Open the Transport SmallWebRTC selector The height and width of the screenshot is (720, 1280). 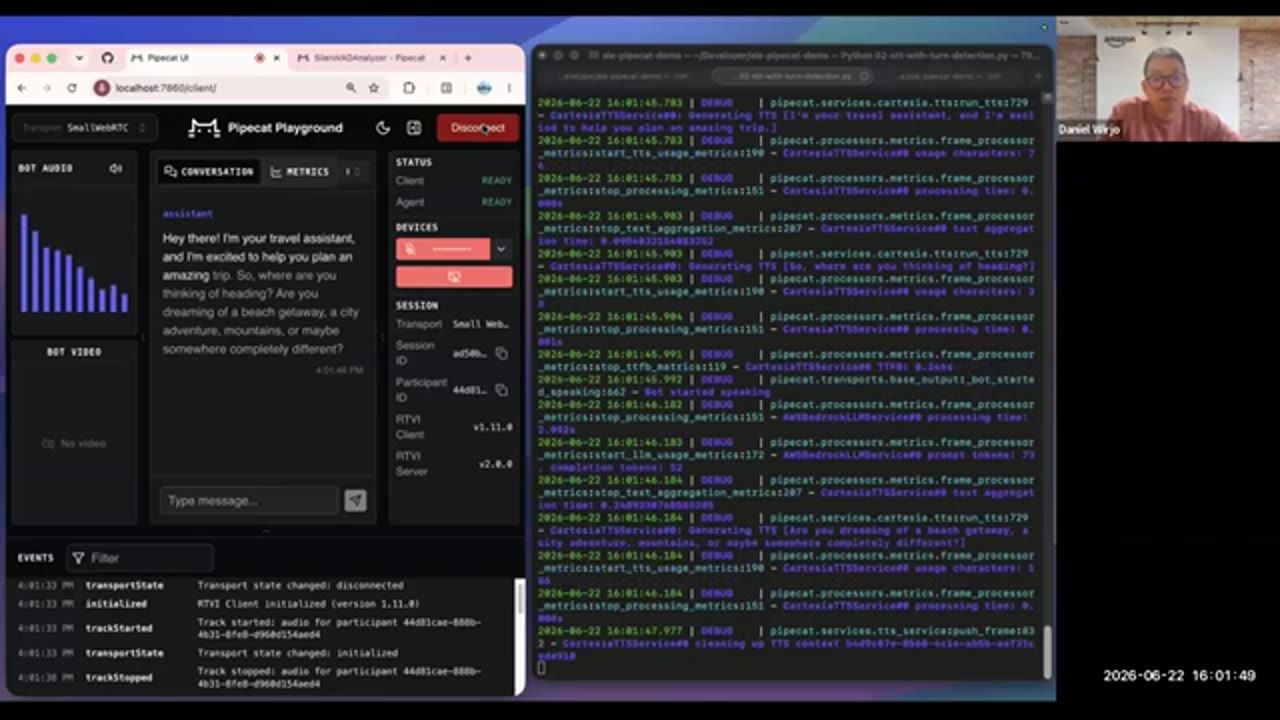85,128
